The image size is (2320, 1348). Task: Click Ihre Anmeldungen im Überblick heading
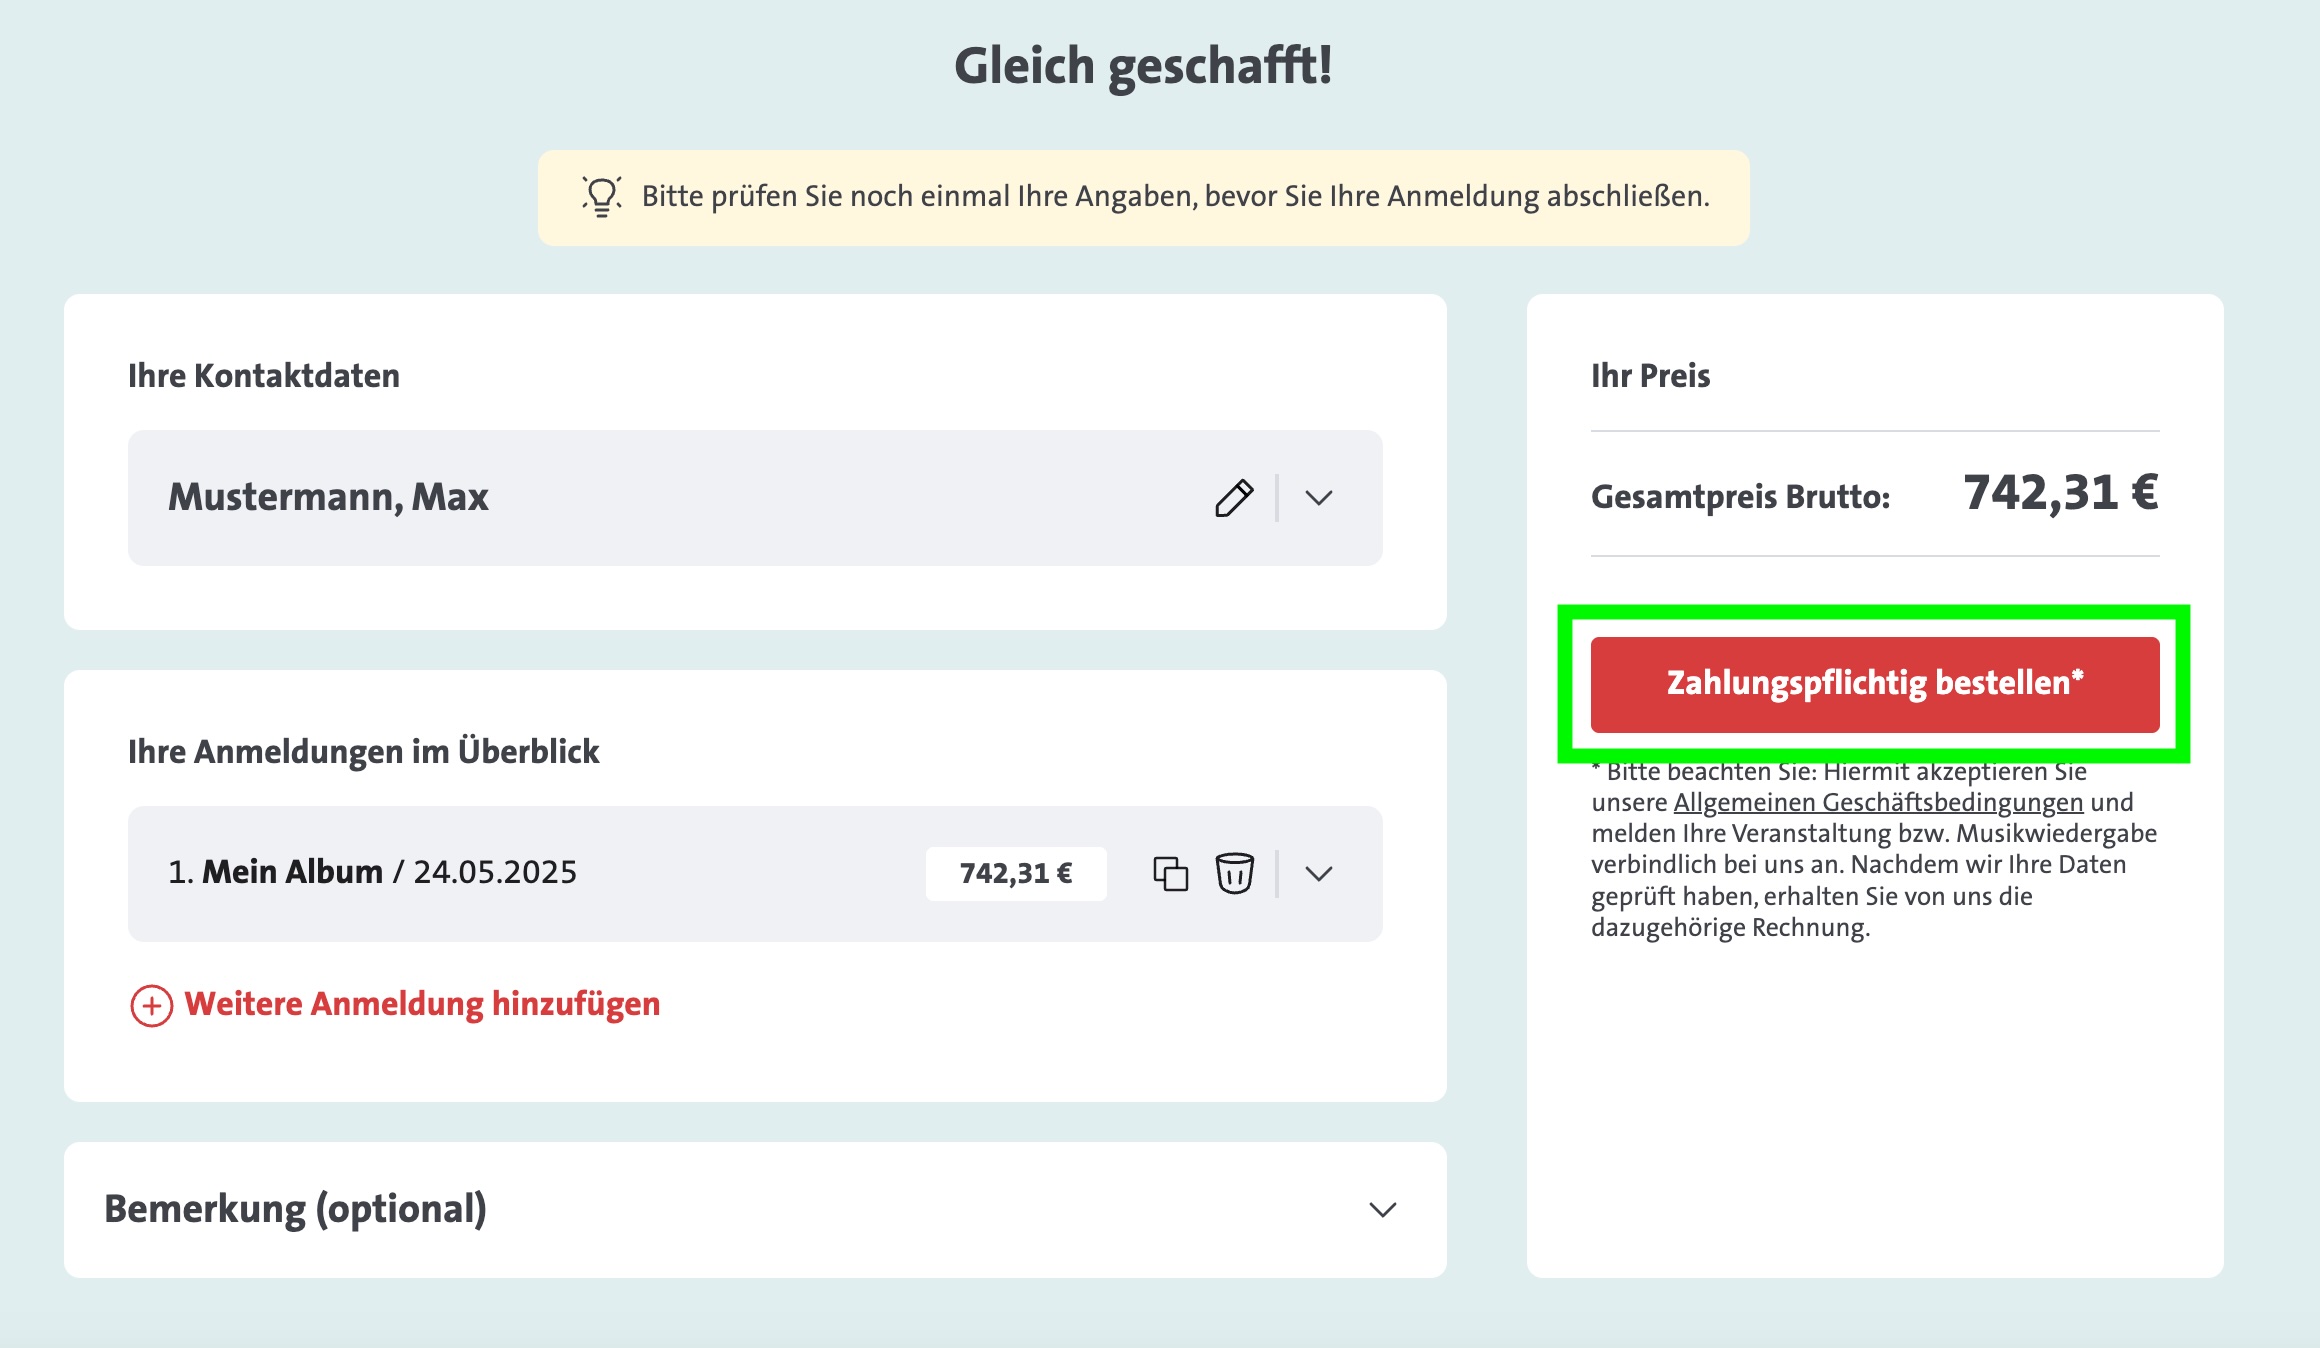pos(364,752)
